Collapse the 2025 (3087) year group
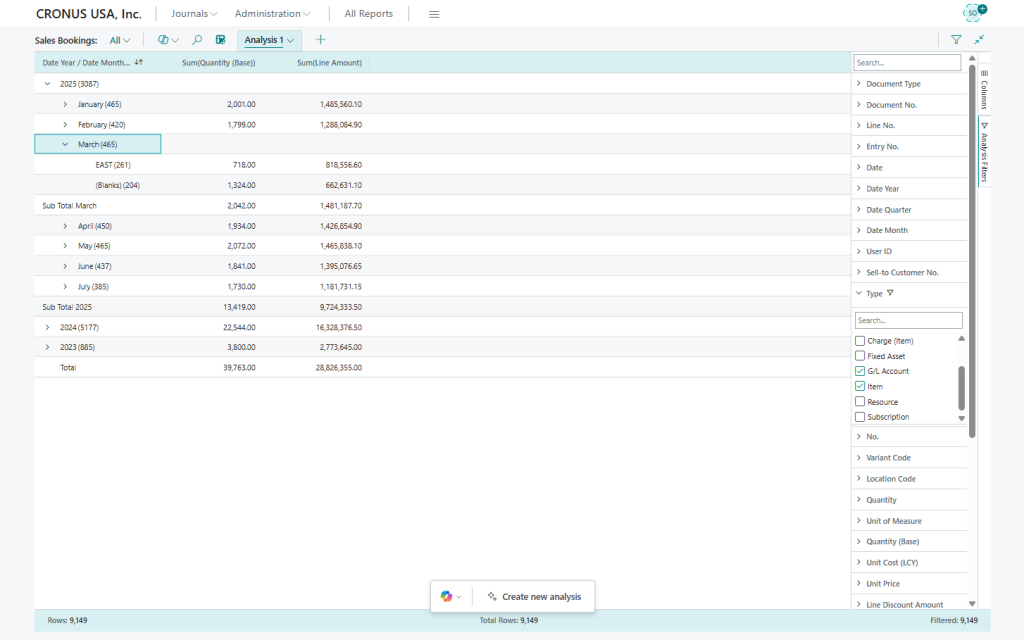The height and width of the screenshot is (640, 1024). (x=47, y=84)
